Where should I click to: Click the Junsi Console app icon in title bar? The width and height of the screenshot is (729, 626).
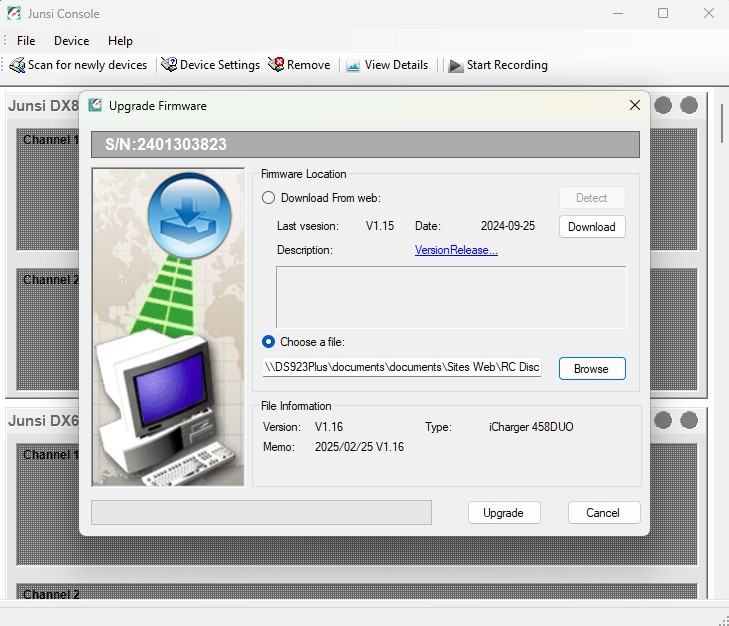tap(14, 14)
